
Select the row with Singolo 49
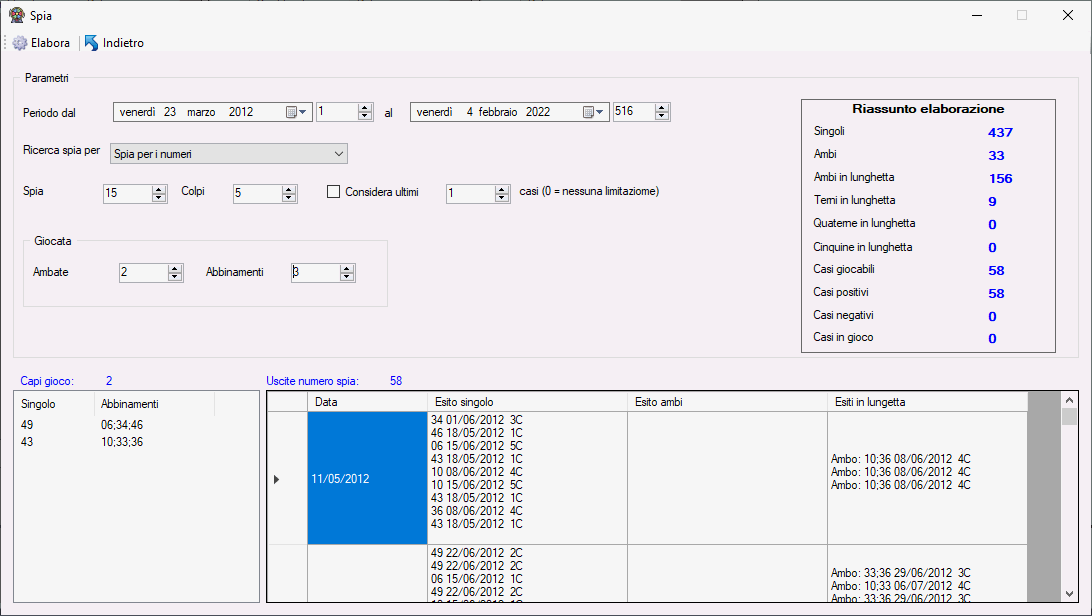coord(136,425)
